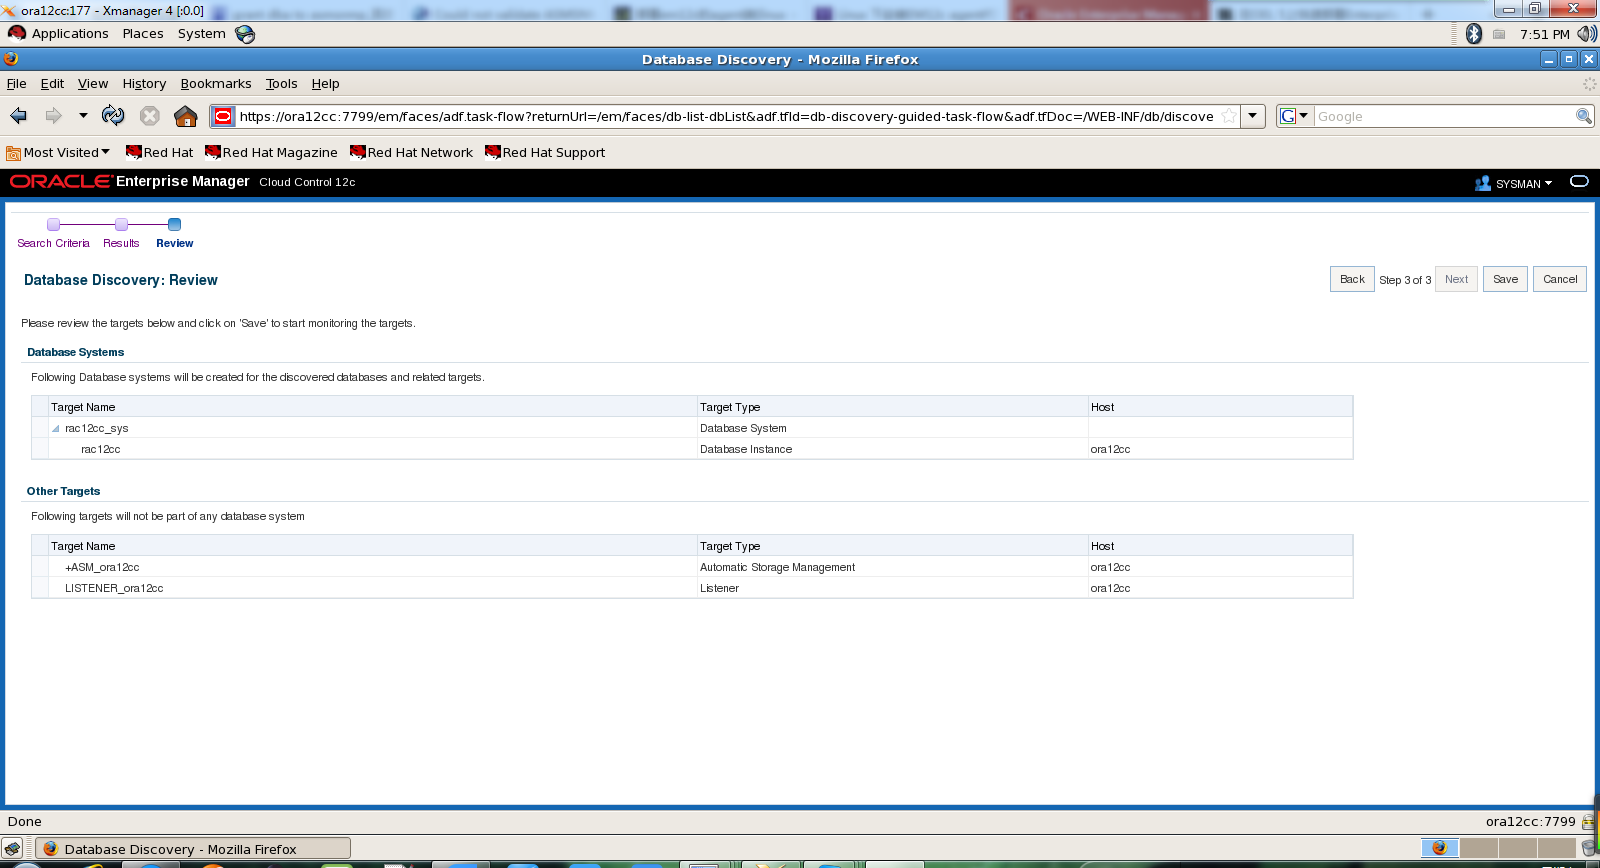Click the Bluetooth tray icon

point(1473,34)
